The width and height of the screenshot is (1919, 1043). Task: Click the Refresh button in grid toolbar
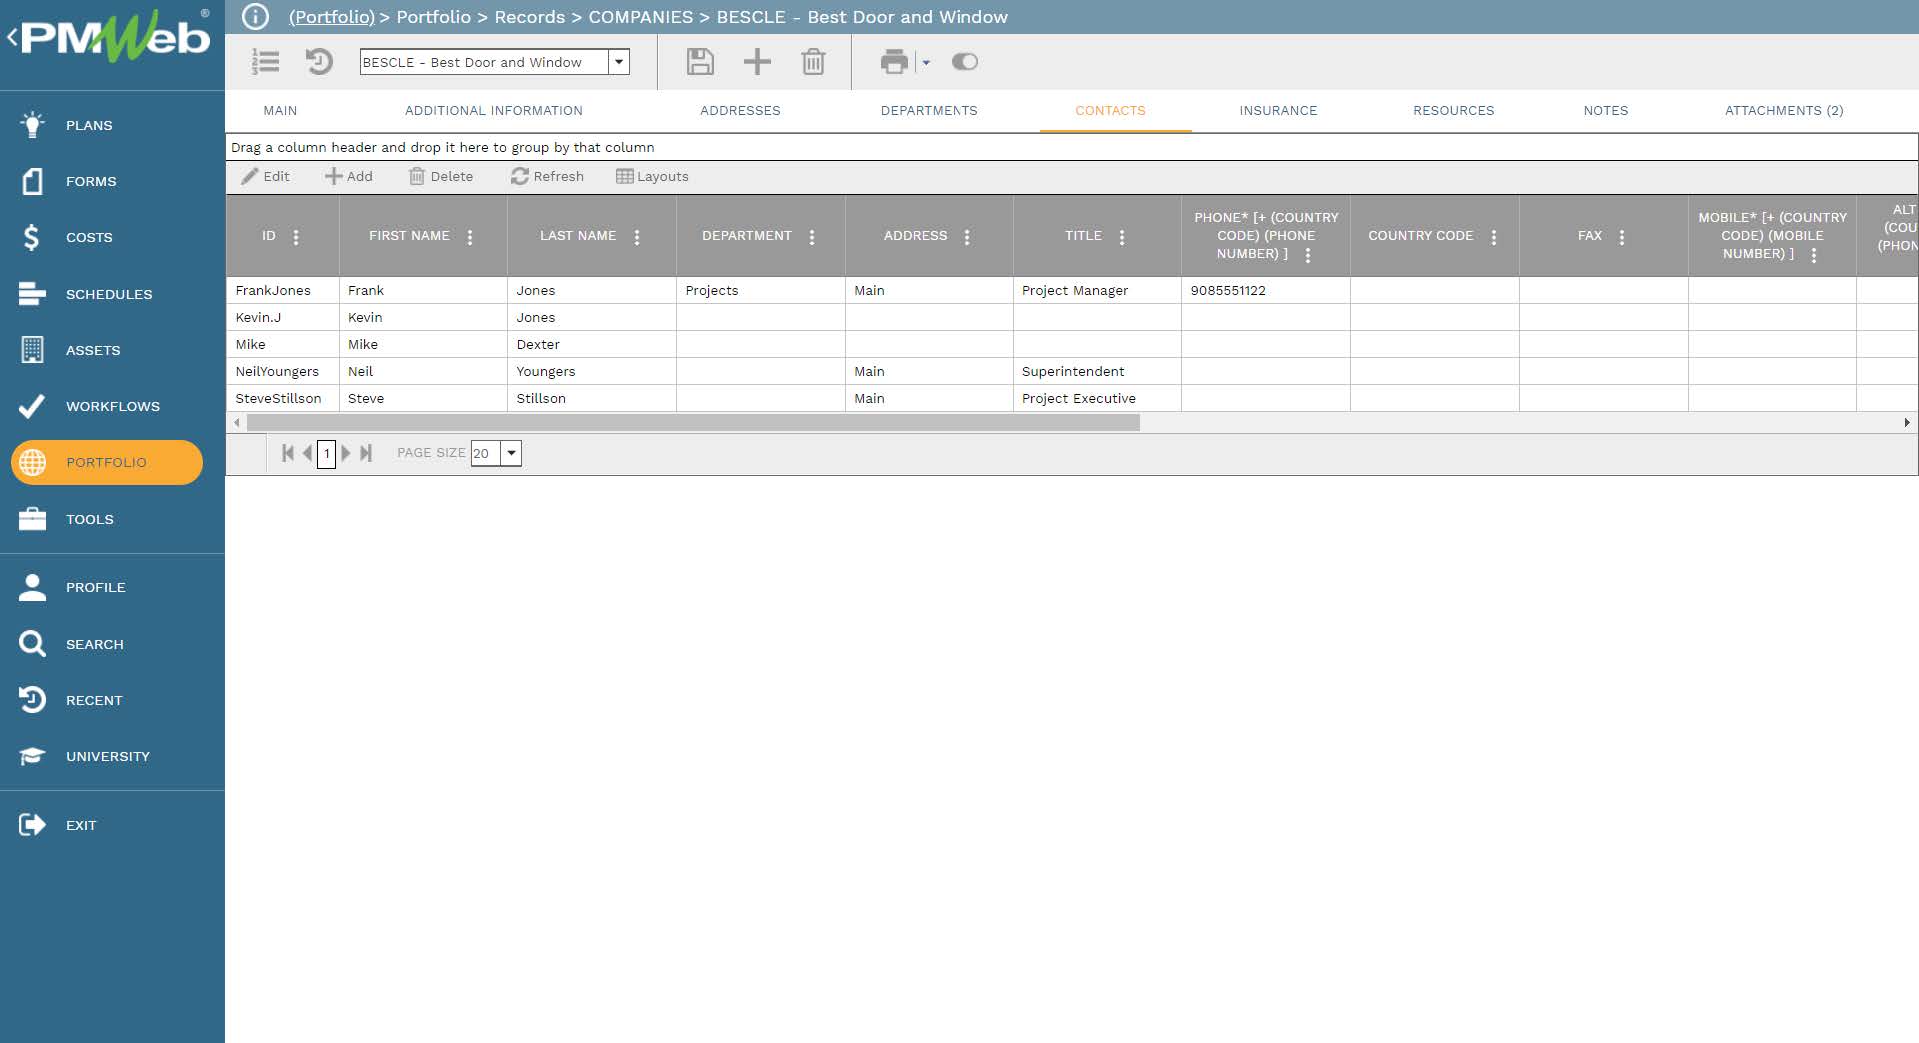(547, 176)
